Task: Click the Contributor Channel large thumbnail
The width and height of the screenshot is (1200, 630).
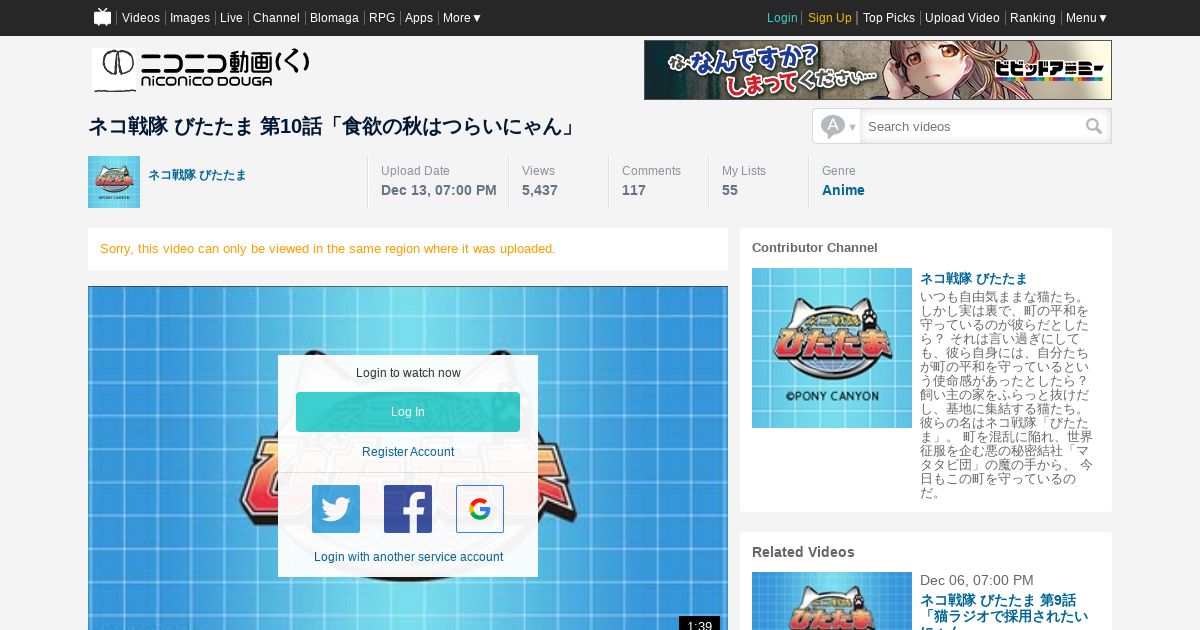Action: (832, 348)
